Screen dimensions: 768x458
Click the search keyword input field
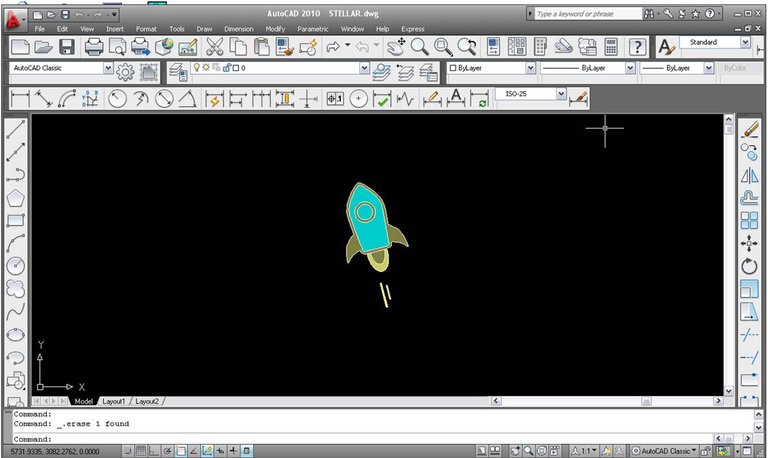[588, 14]
